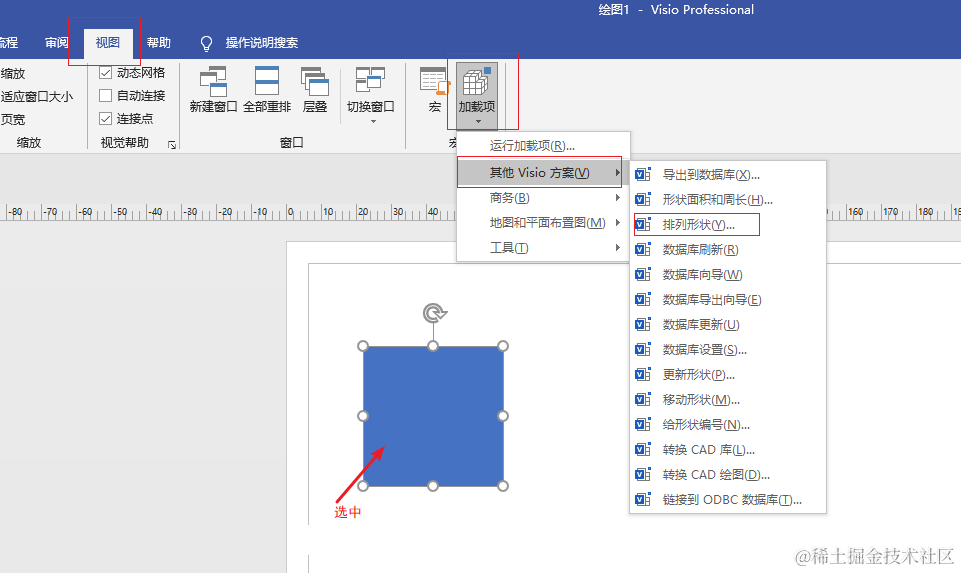
Task: Click the icon beside 形状面积和周长(H)
Action: (x=643, y=200)
